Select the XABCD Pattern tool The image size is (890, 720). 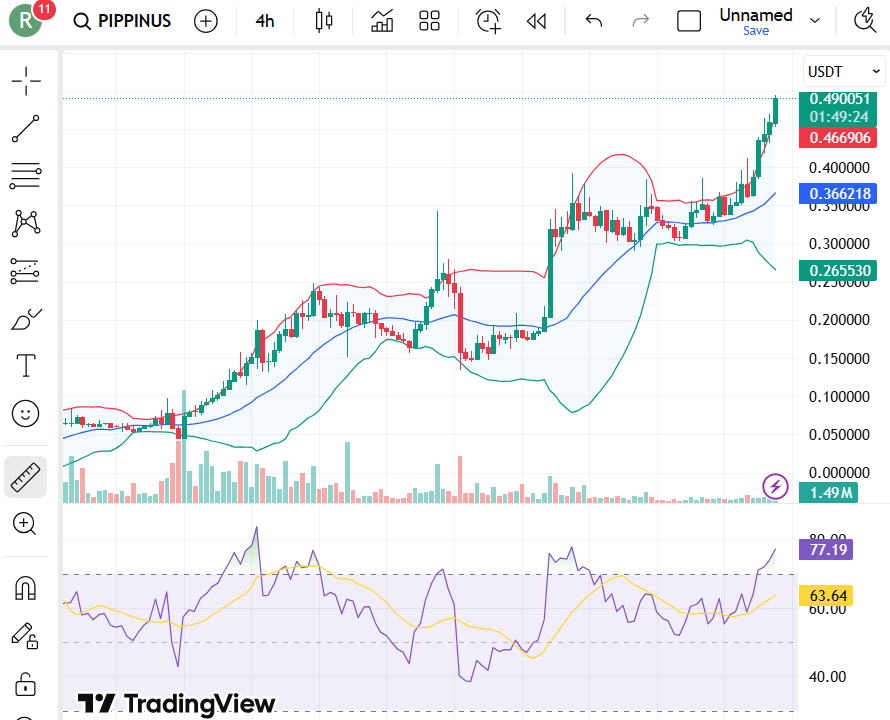click(25, 223)
